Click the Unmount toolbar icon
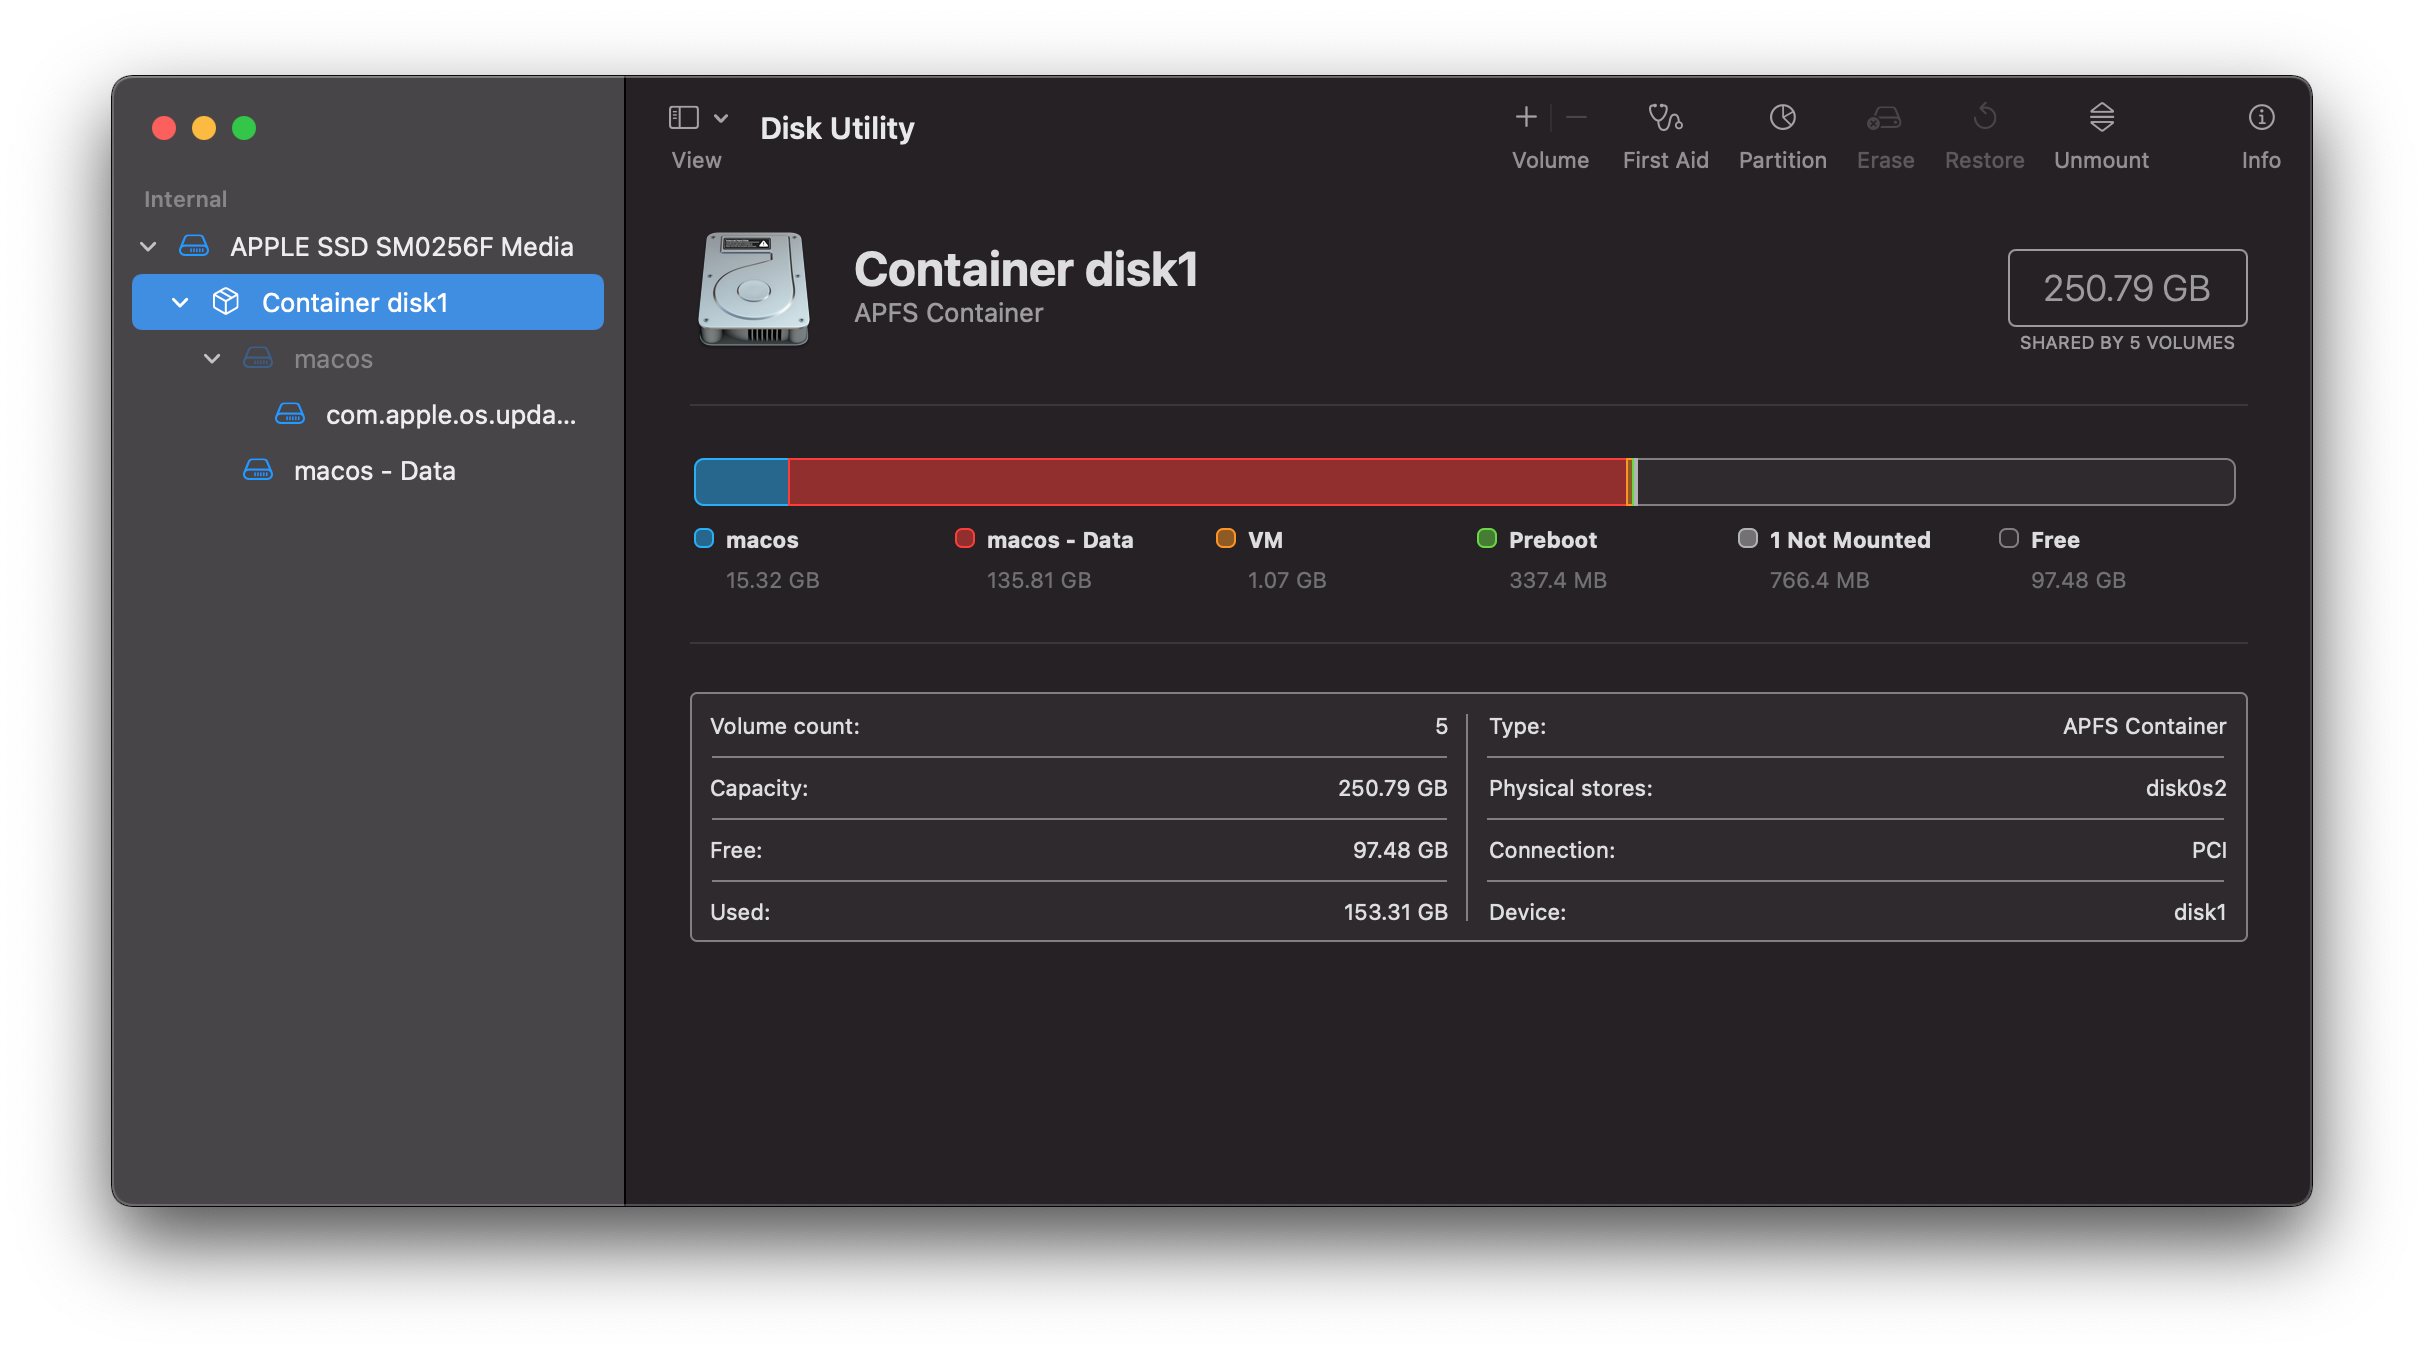 [2101, 118]
